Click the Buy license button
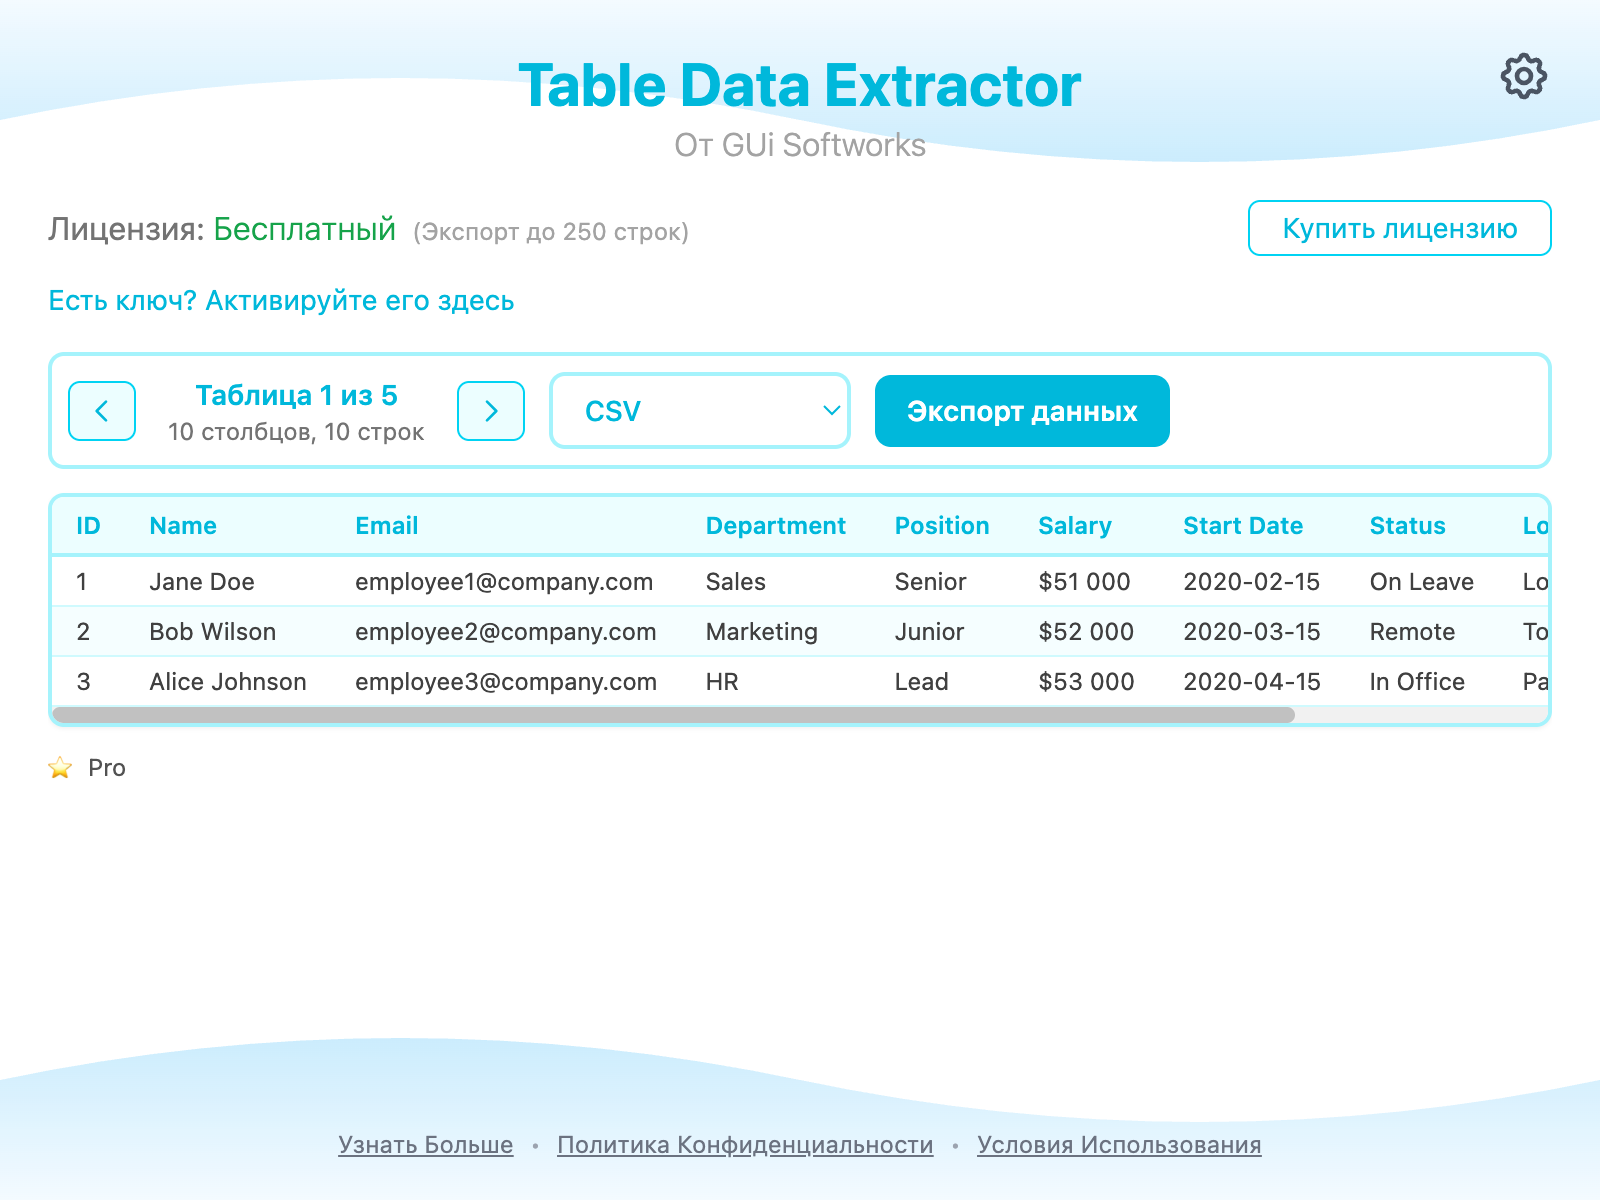Image resolution: width=1600 pixels, height=1200 pixels. pyautogui.click(x=1399, y=228)
